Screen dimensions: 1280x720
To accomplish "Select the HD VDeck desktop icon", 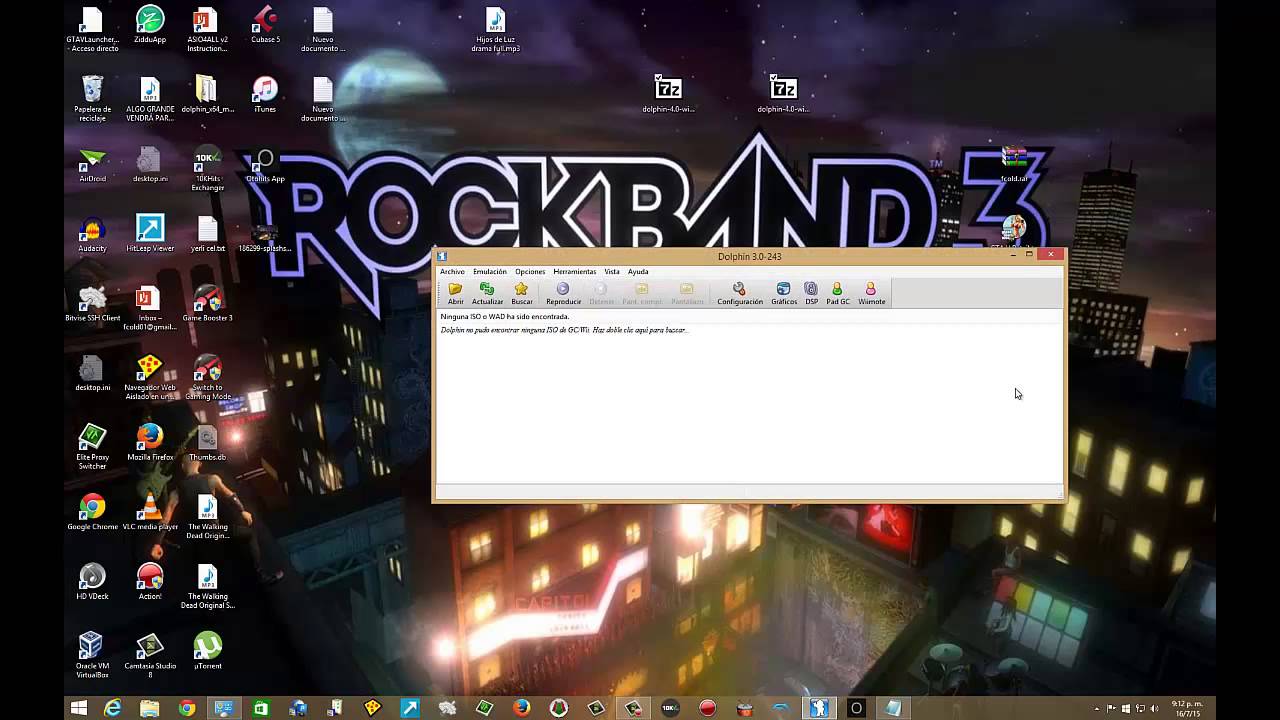I will point(92,582).
